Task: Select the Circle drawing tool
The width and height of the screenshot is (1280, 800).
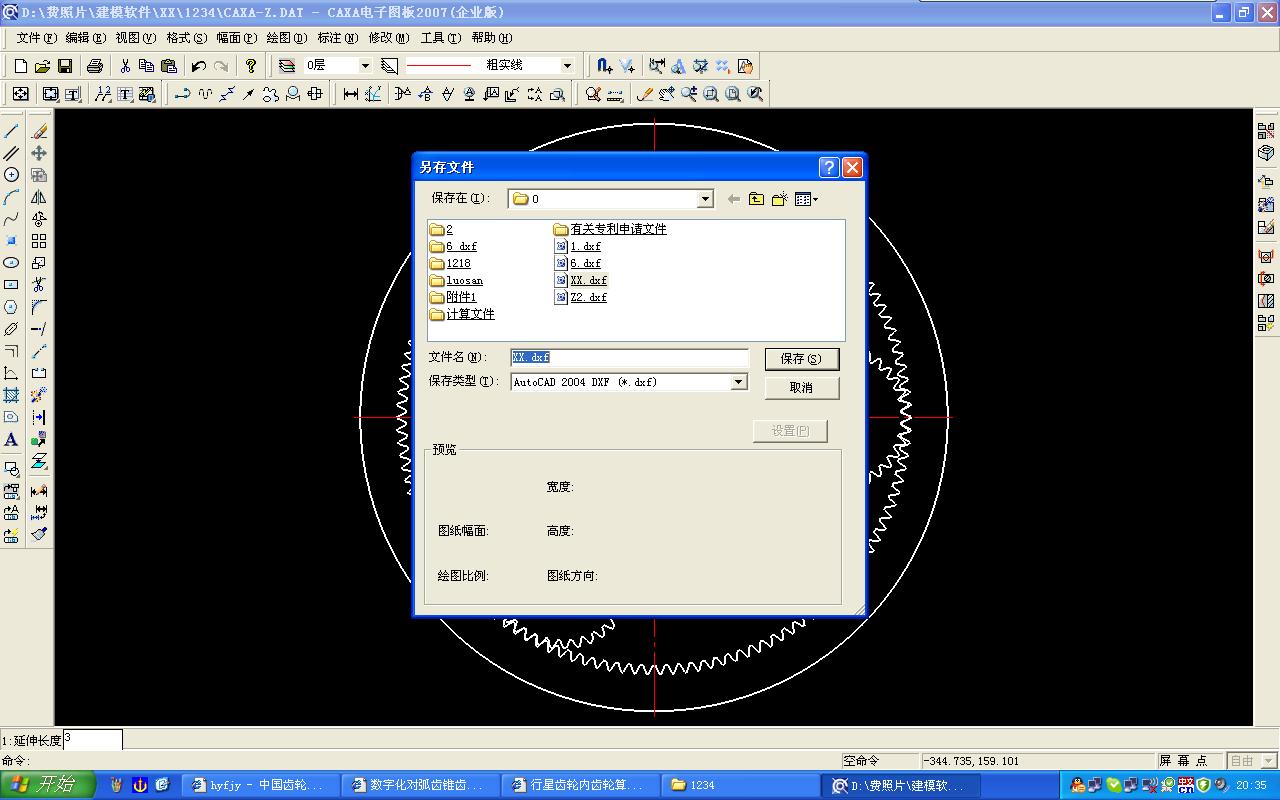Action: (11, 175)
